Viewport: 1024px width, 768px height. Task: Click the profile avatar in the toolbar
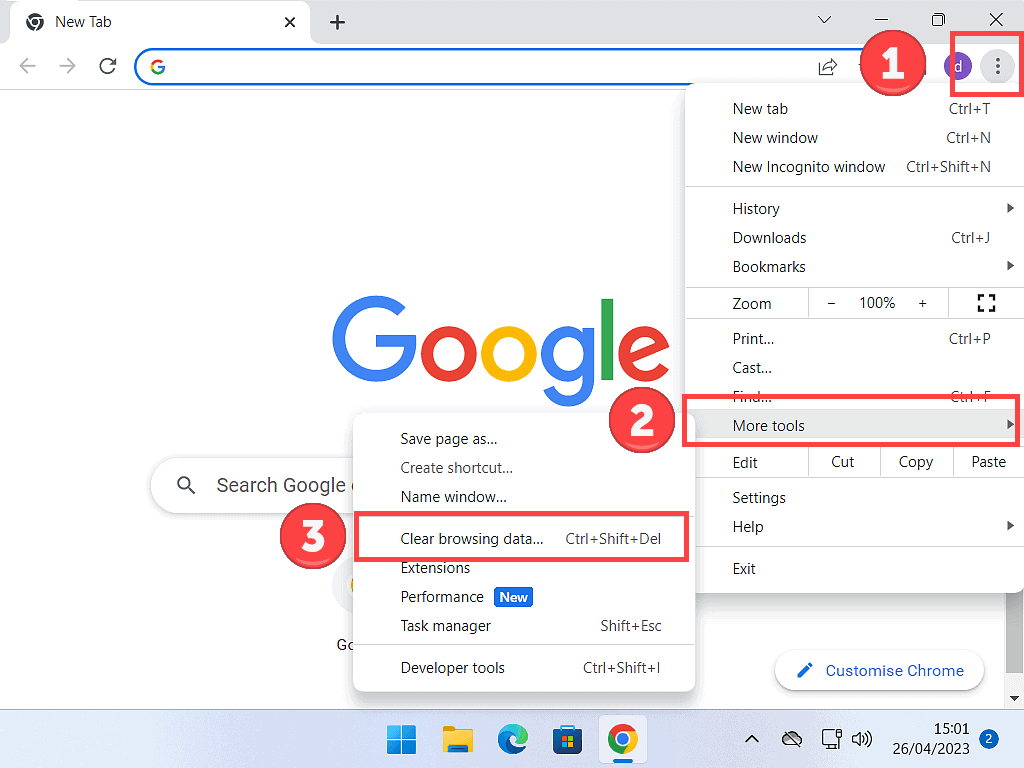coord(957,66)
